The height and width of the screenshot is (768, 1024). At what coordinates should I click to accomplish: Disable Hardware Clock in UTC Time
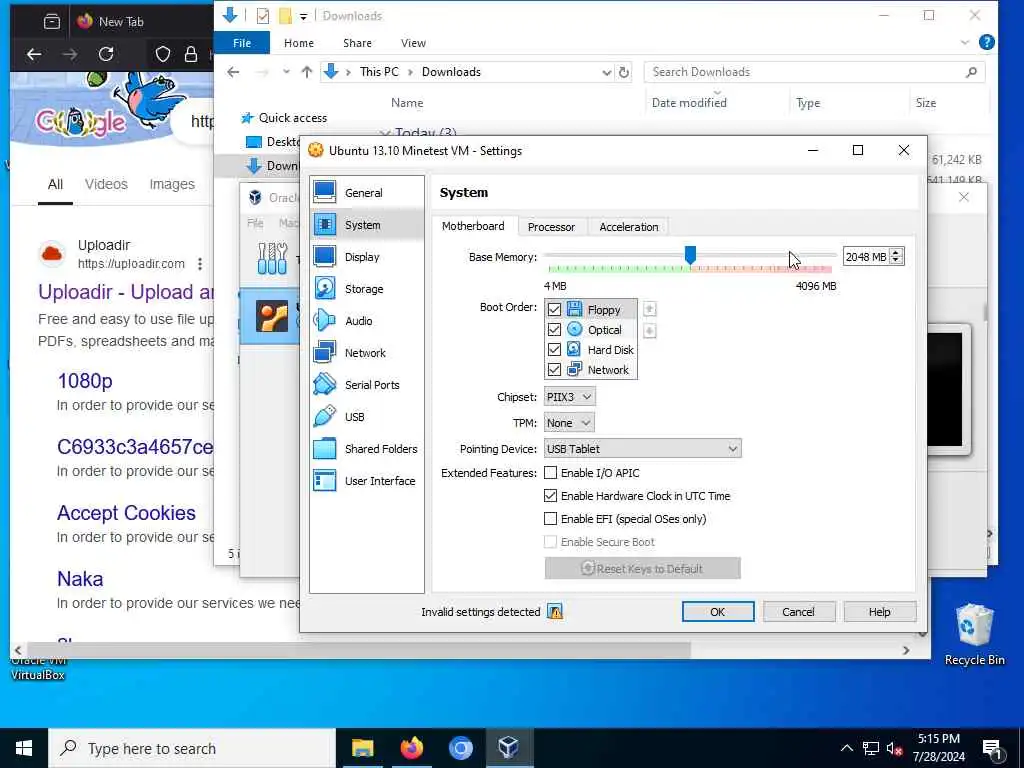(551, 496)
